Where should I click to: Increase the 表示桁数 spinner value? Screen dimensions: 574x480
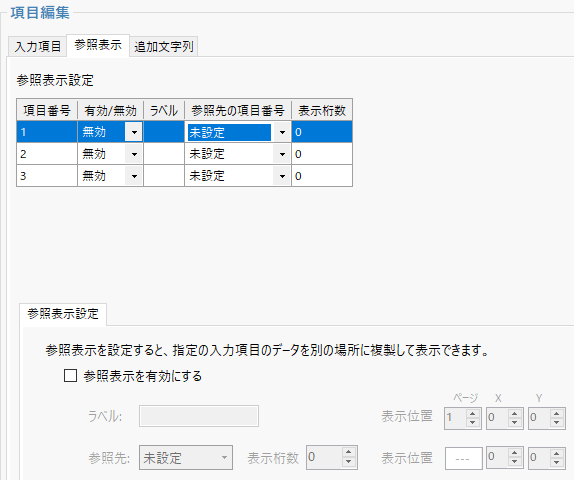[x=348, y=453]
